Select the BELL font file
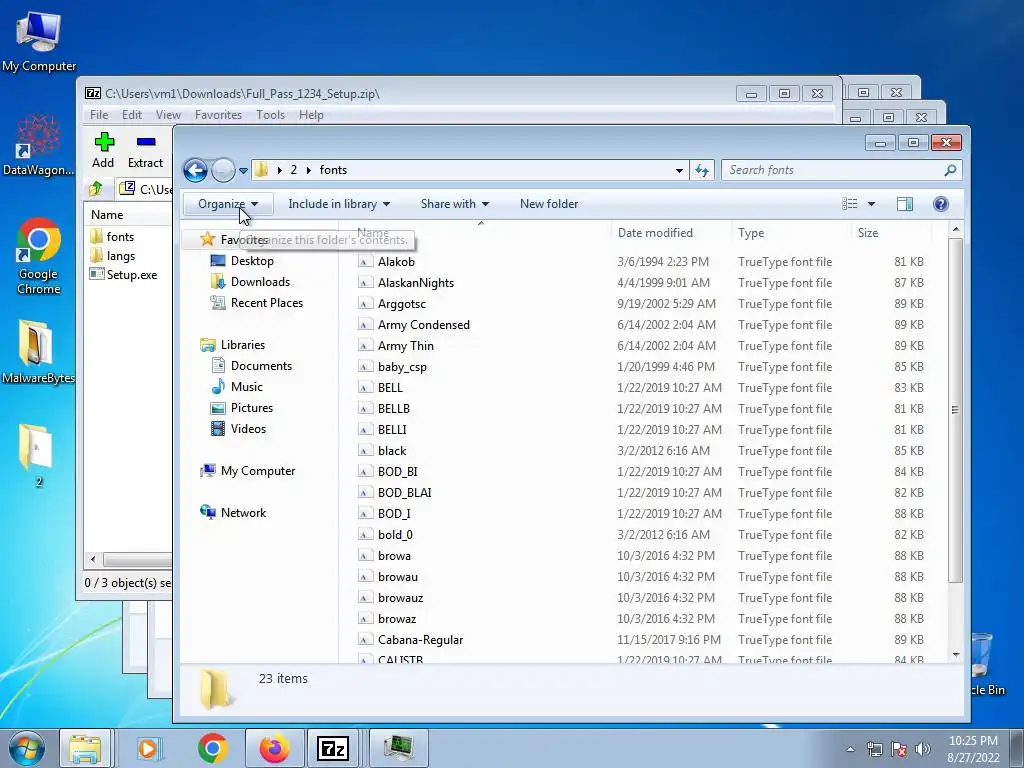Screen dimensions: 1024x768 tap(390, 388)
